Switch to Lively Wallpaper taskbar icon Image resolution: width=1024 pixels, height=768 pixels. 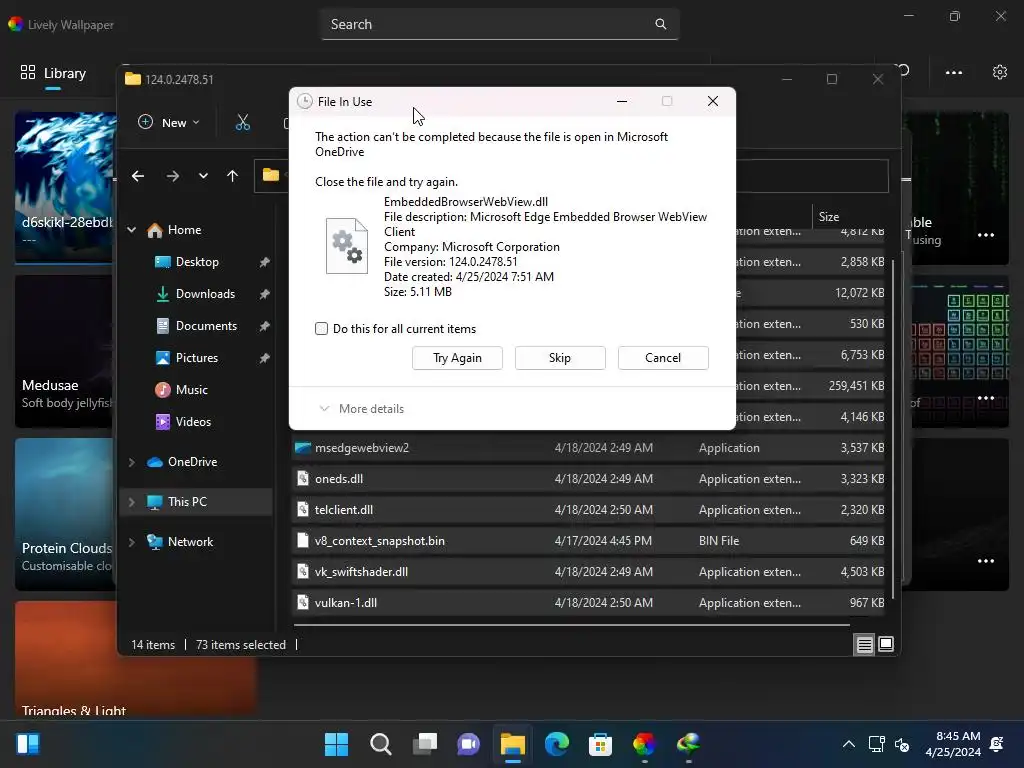click(x=644, y=744)
